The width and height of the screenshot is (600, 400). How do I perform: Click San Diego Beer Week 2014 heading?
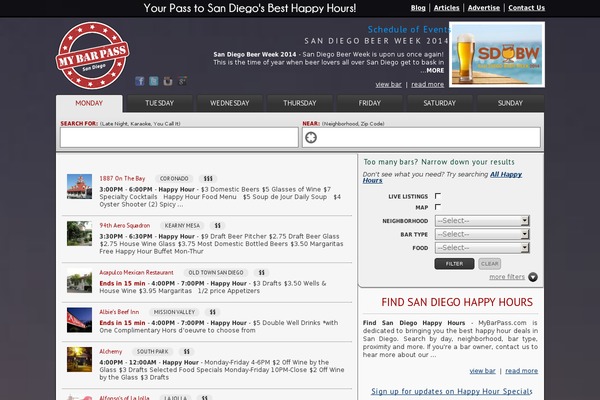(x=377, y=41)
